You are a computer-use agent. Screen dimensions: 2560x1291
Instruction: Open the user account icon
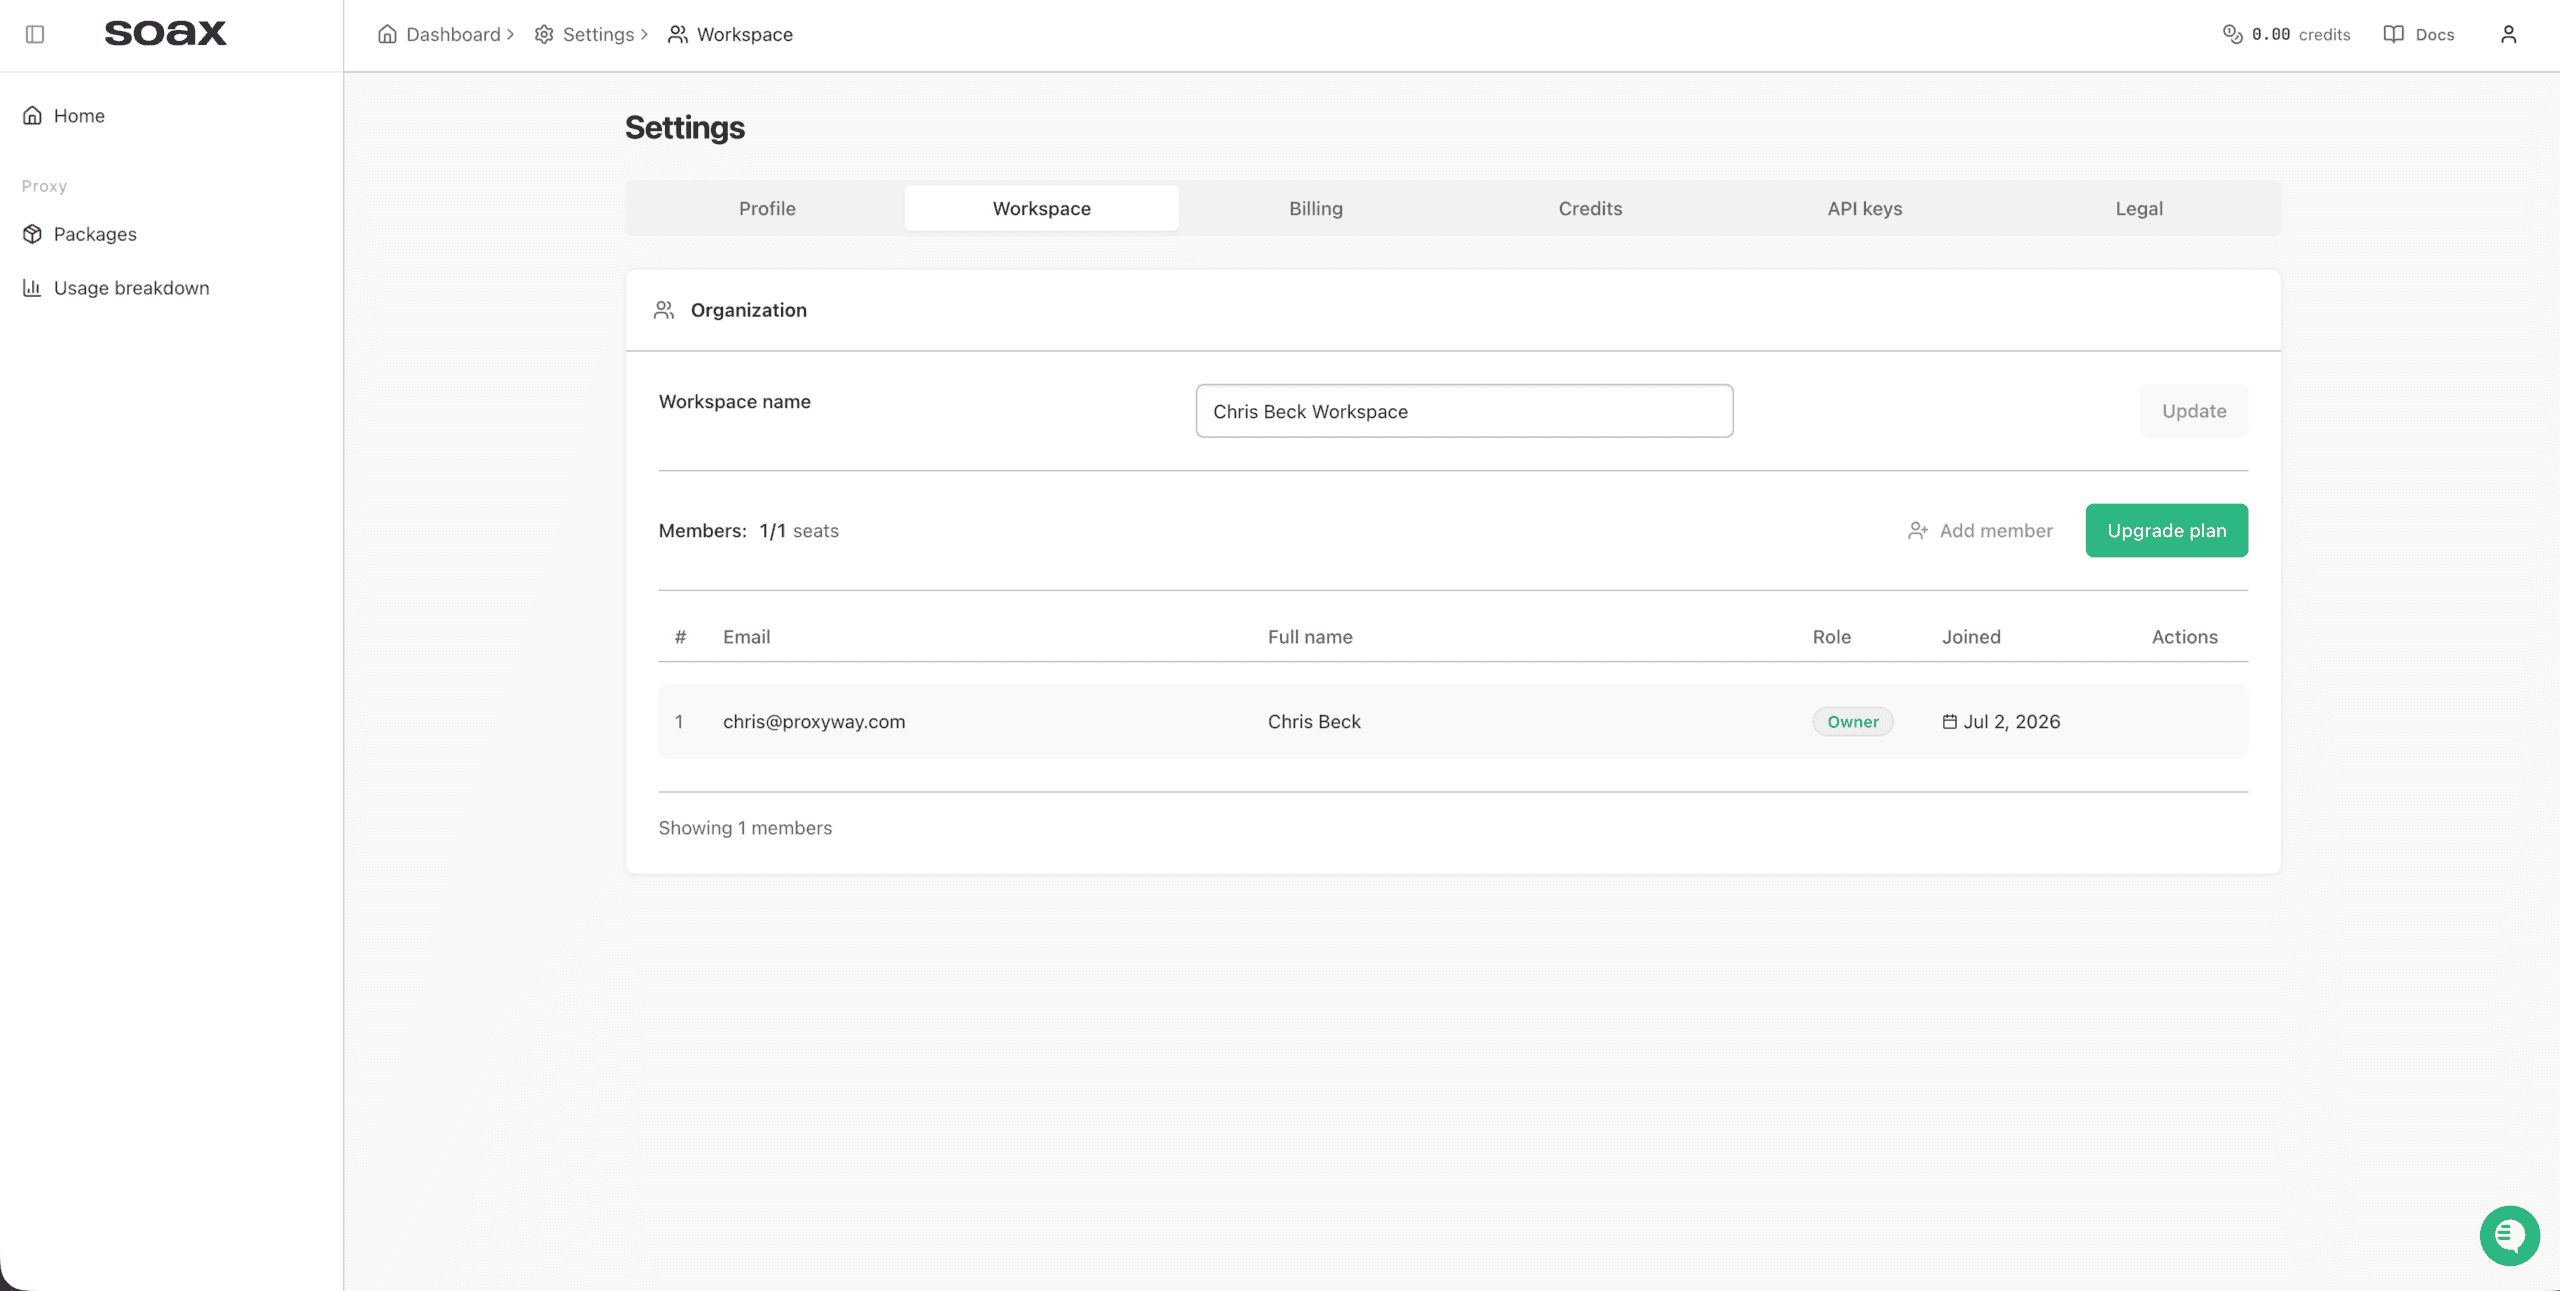coord(2508,34)
